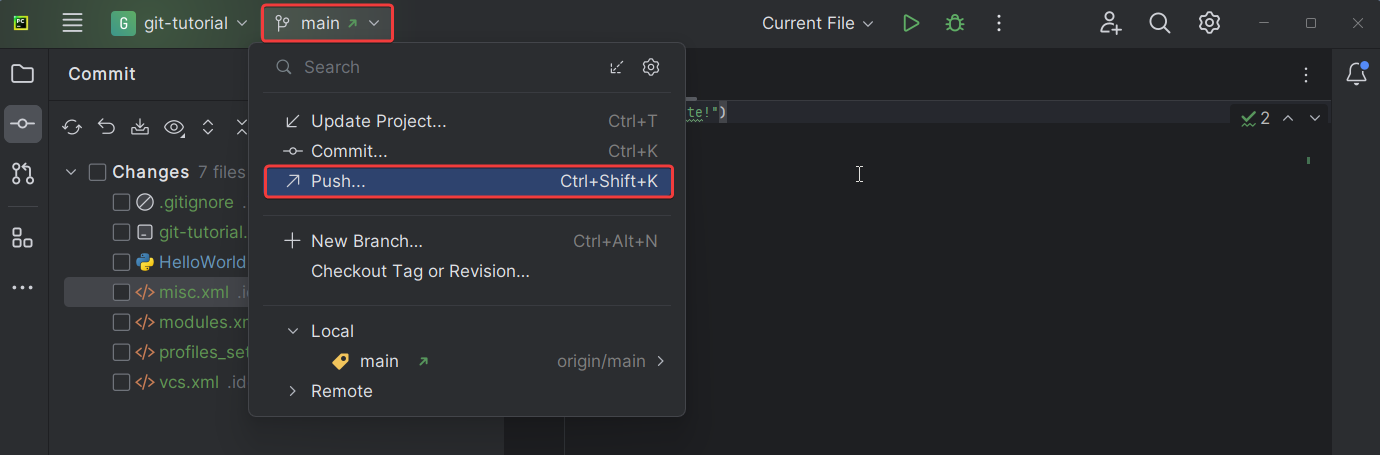Open the main branch dropdown

point(327,23)
